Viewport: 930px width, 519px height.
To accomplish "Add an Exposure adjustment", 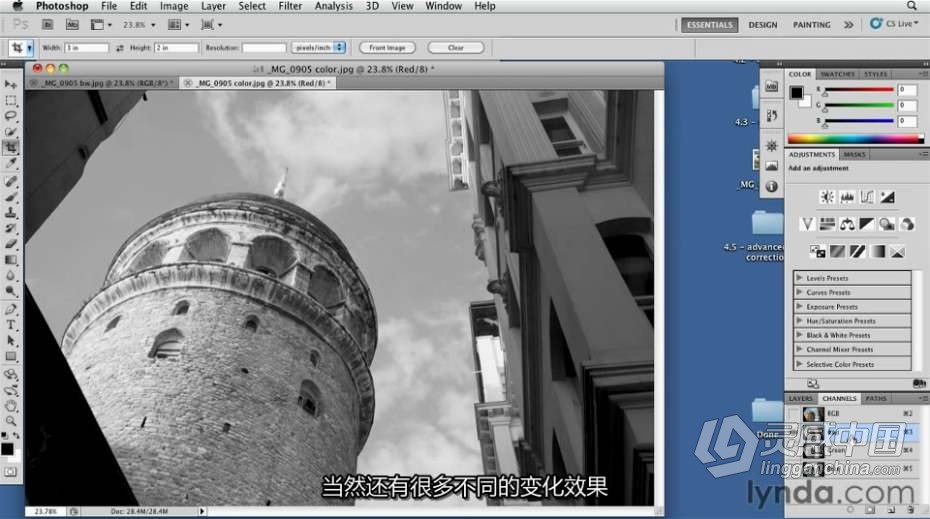I will pos(887,197).
